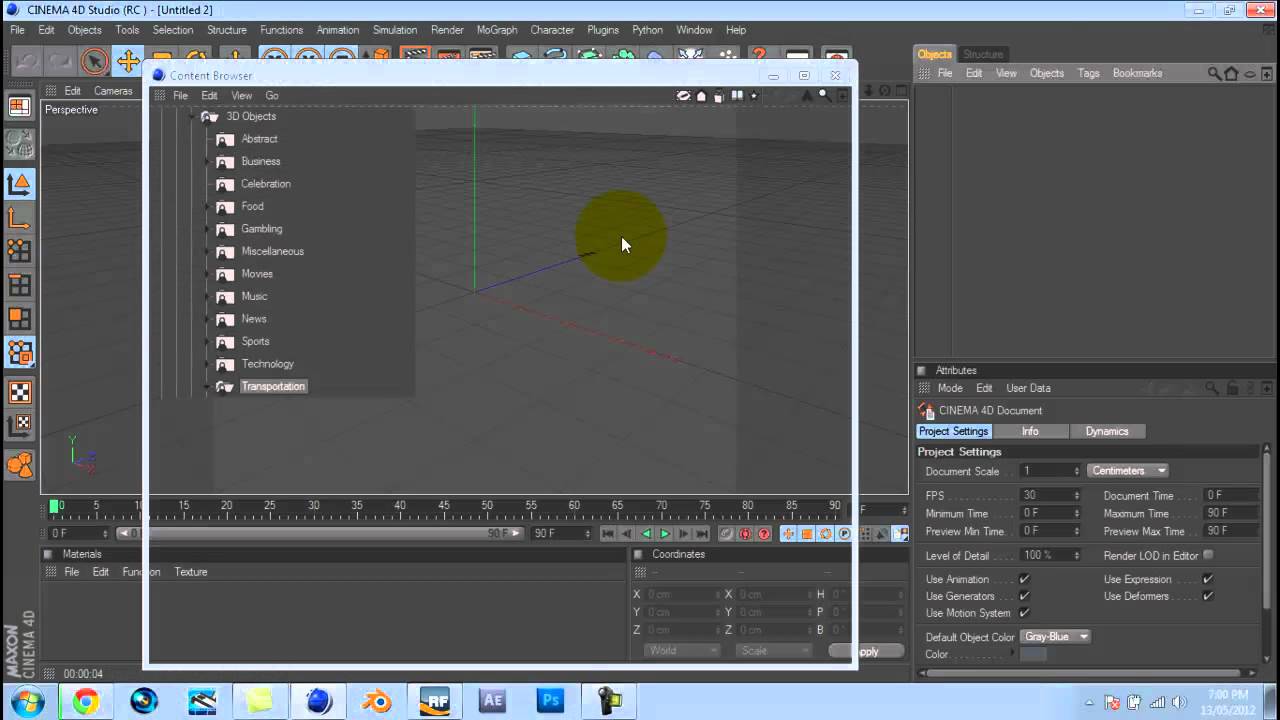Switch to the Structure tab
Viewport: 1280px width, 720px height.
983,54
